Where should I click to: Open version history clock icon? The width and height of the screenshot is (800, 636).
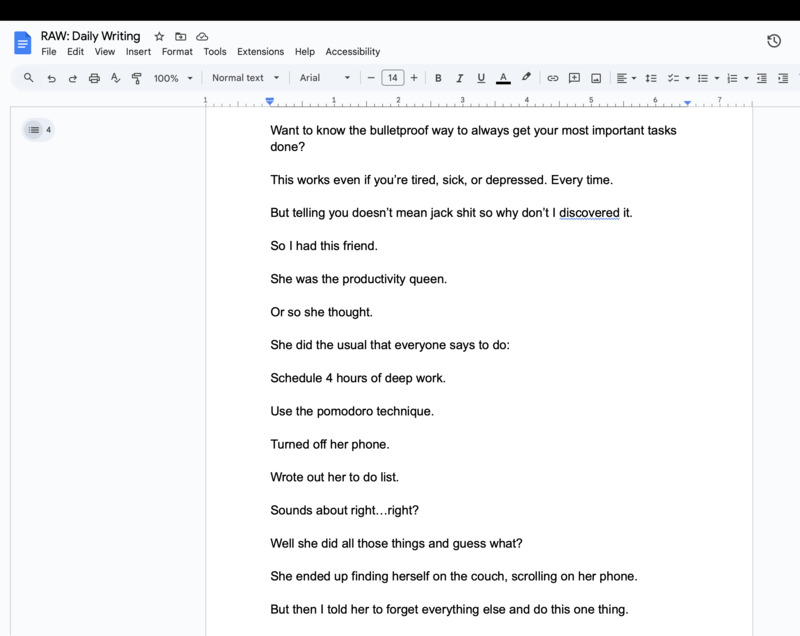click(x=774, y=41)
